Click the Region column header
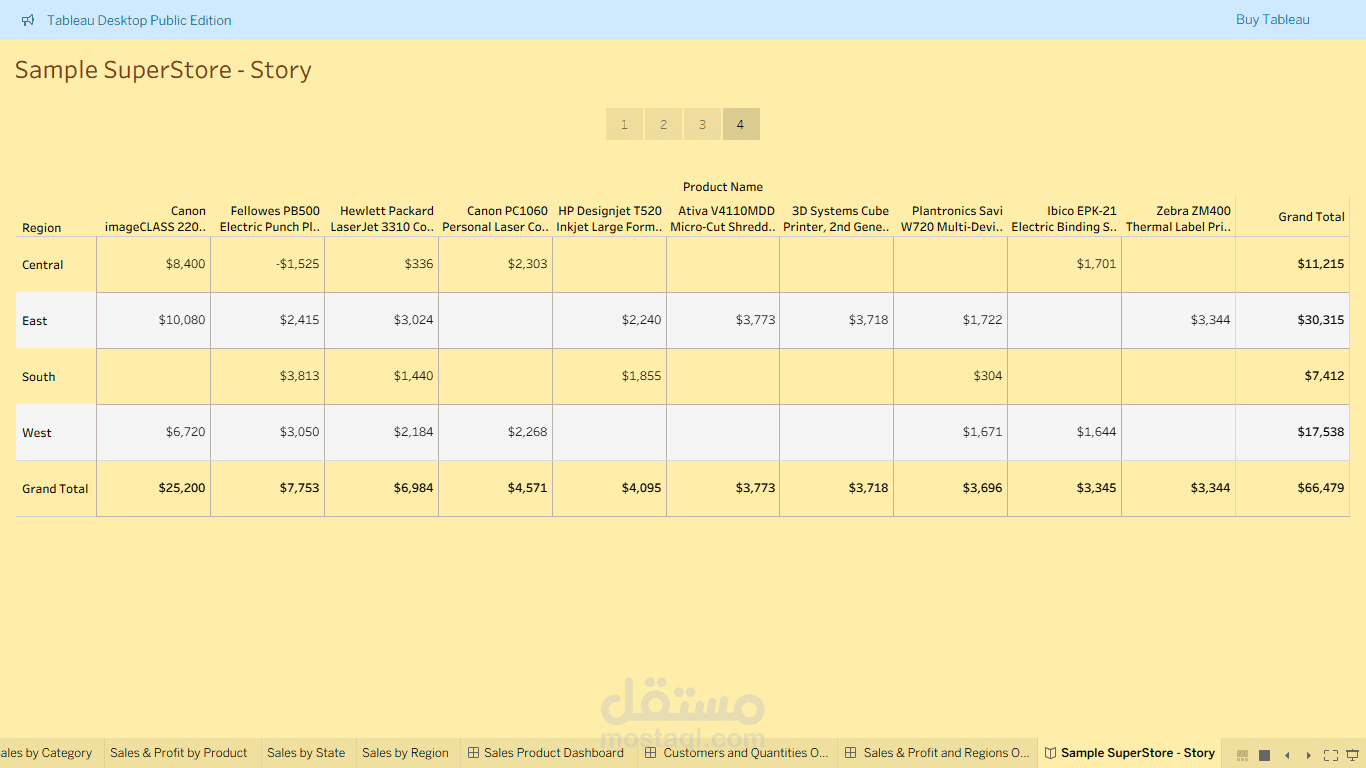1366x768 pixels. (x=42, y=228)
